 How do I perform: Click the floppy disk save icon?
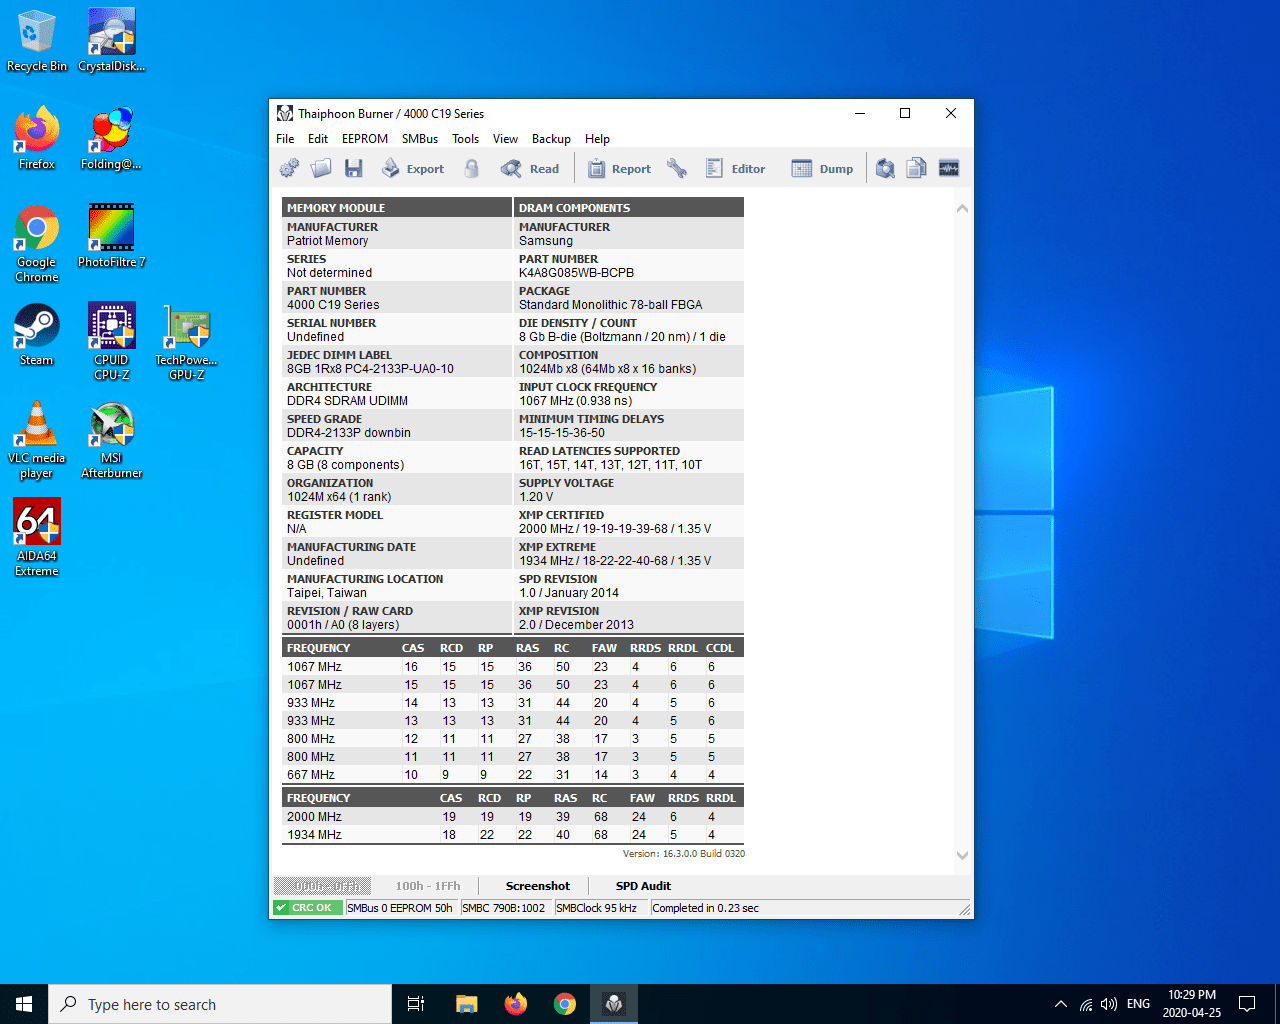click(353, 169)
